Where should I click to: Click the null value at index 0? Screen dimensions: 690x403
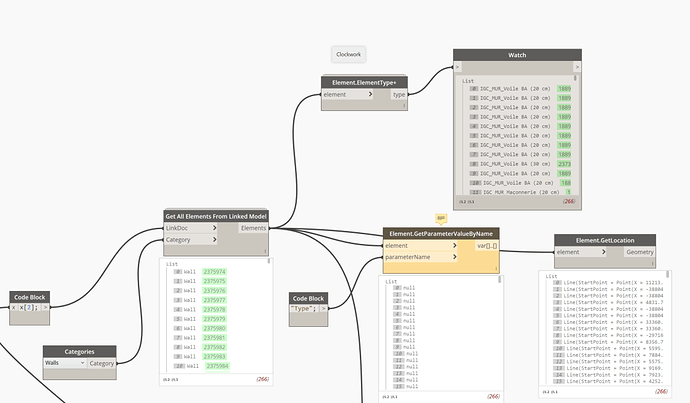tap(409, 288)
